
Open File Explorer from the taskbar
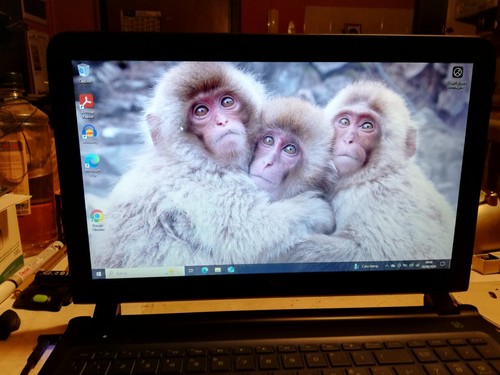coord(218,269)
